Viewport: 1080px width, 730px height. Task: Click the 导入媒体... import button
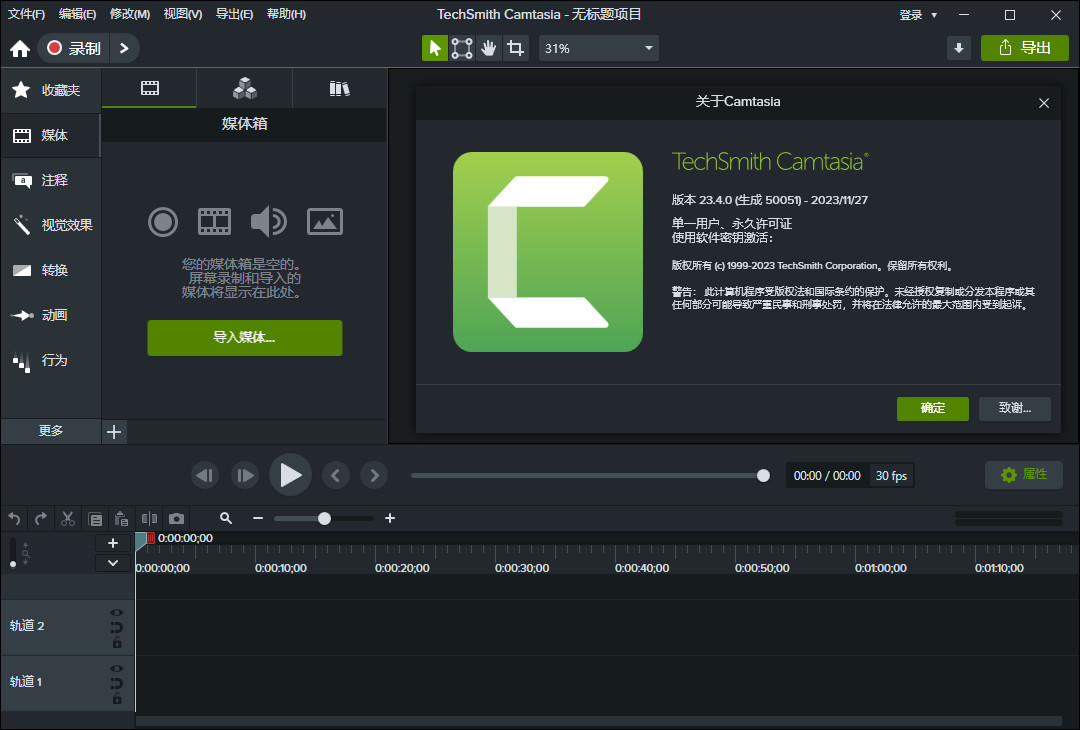pos(245,337)
